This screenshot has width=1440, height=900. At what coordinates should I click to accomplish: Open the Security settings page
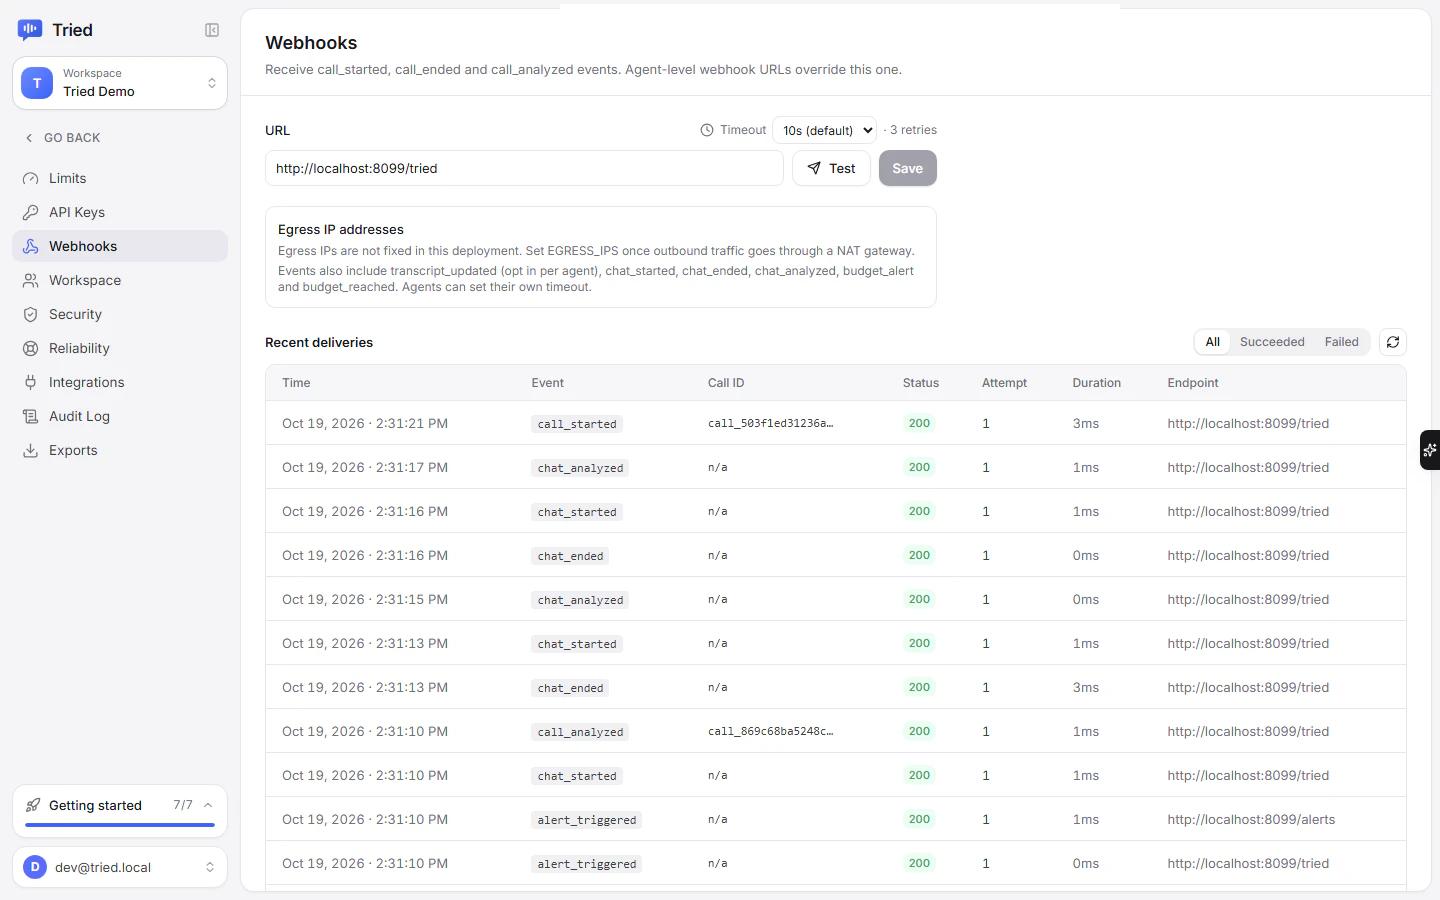pos(120,314)
